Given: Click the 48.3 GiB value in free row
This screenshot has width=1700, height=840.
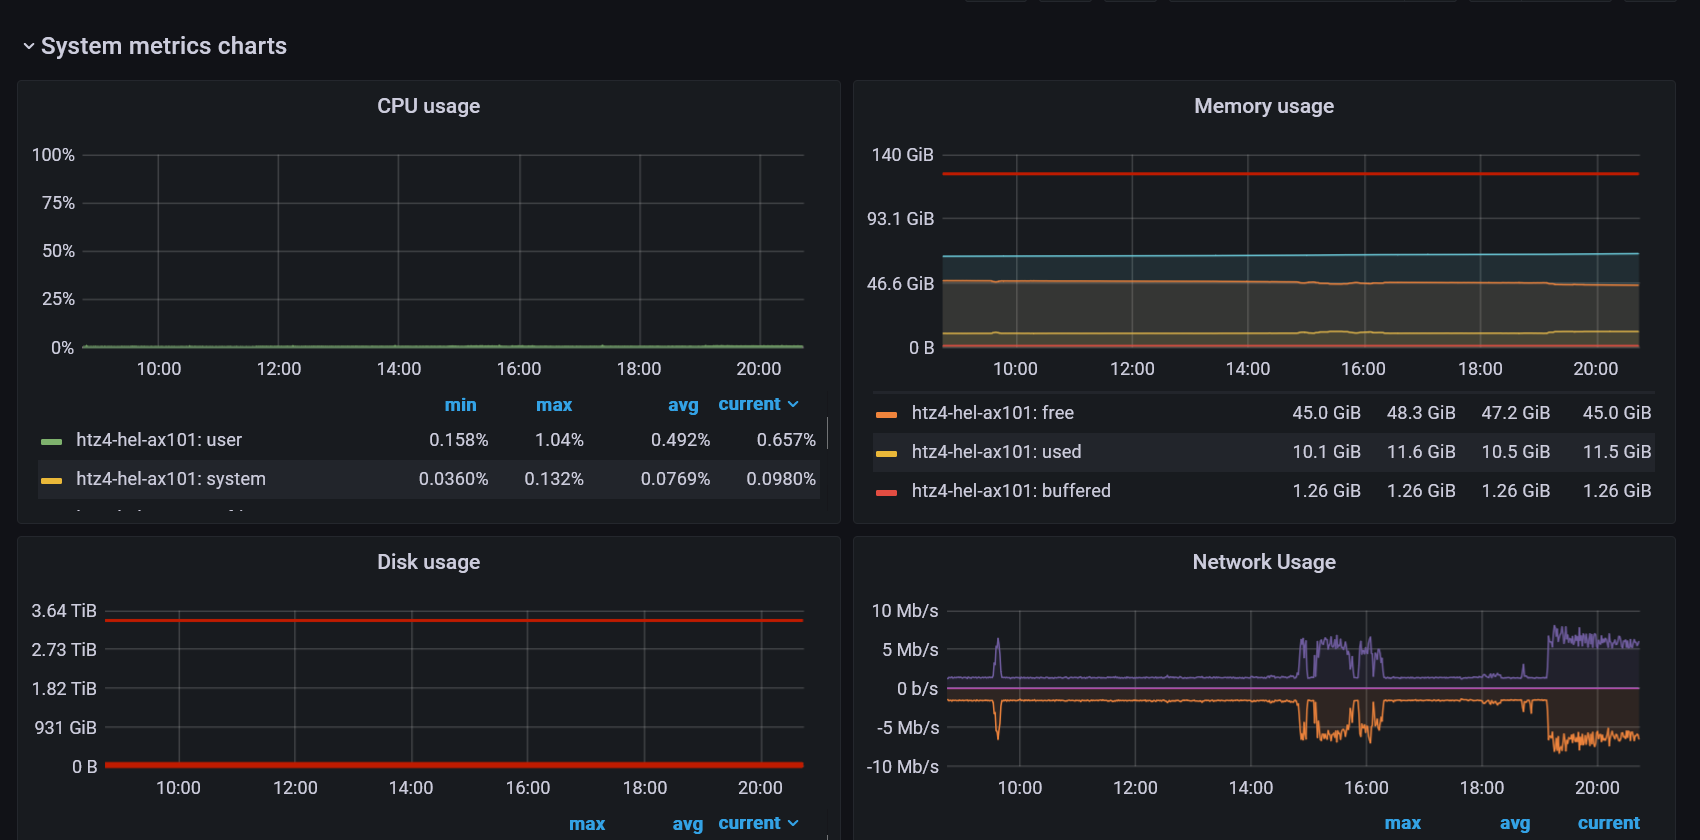Looking at the screenshot, I should pyautogui.click(x=1421, y=413).
